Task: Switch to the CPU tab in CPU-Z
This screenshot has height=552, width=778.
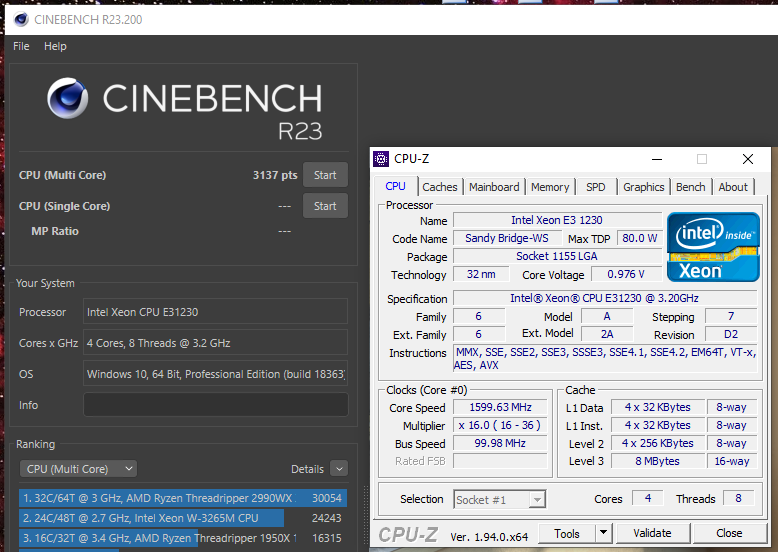Action: (395, 186)
